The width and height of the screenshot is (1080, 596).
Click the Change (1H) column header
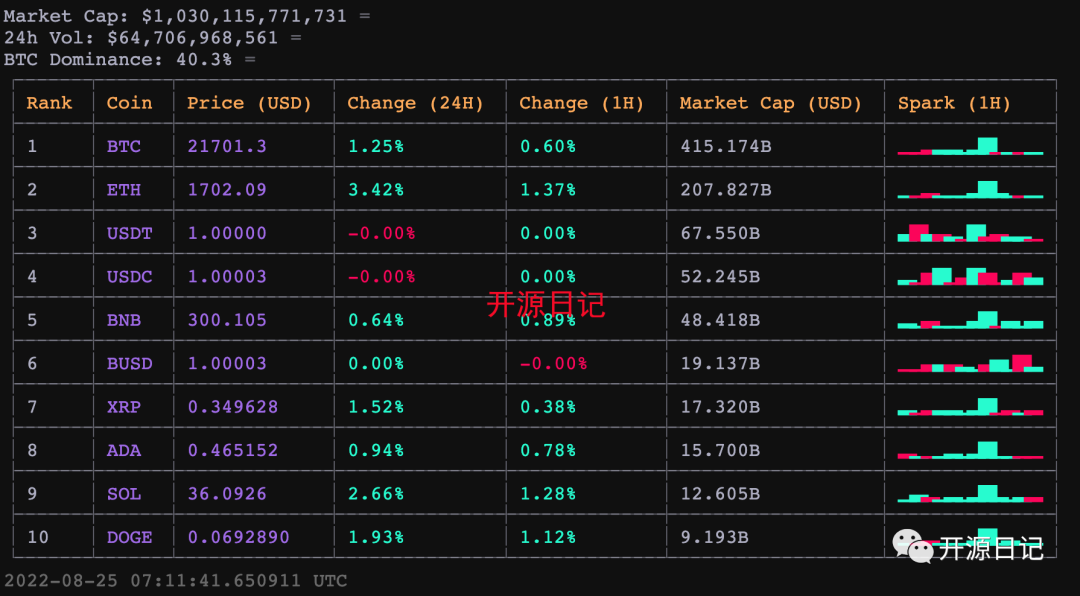tap(581, 103)
